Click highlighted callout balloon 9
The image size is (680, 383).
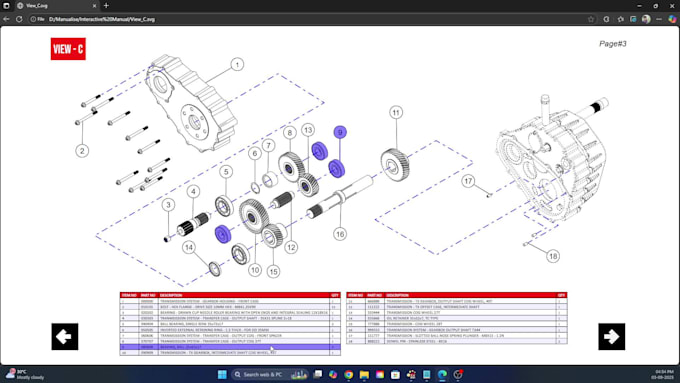point(340,132)
